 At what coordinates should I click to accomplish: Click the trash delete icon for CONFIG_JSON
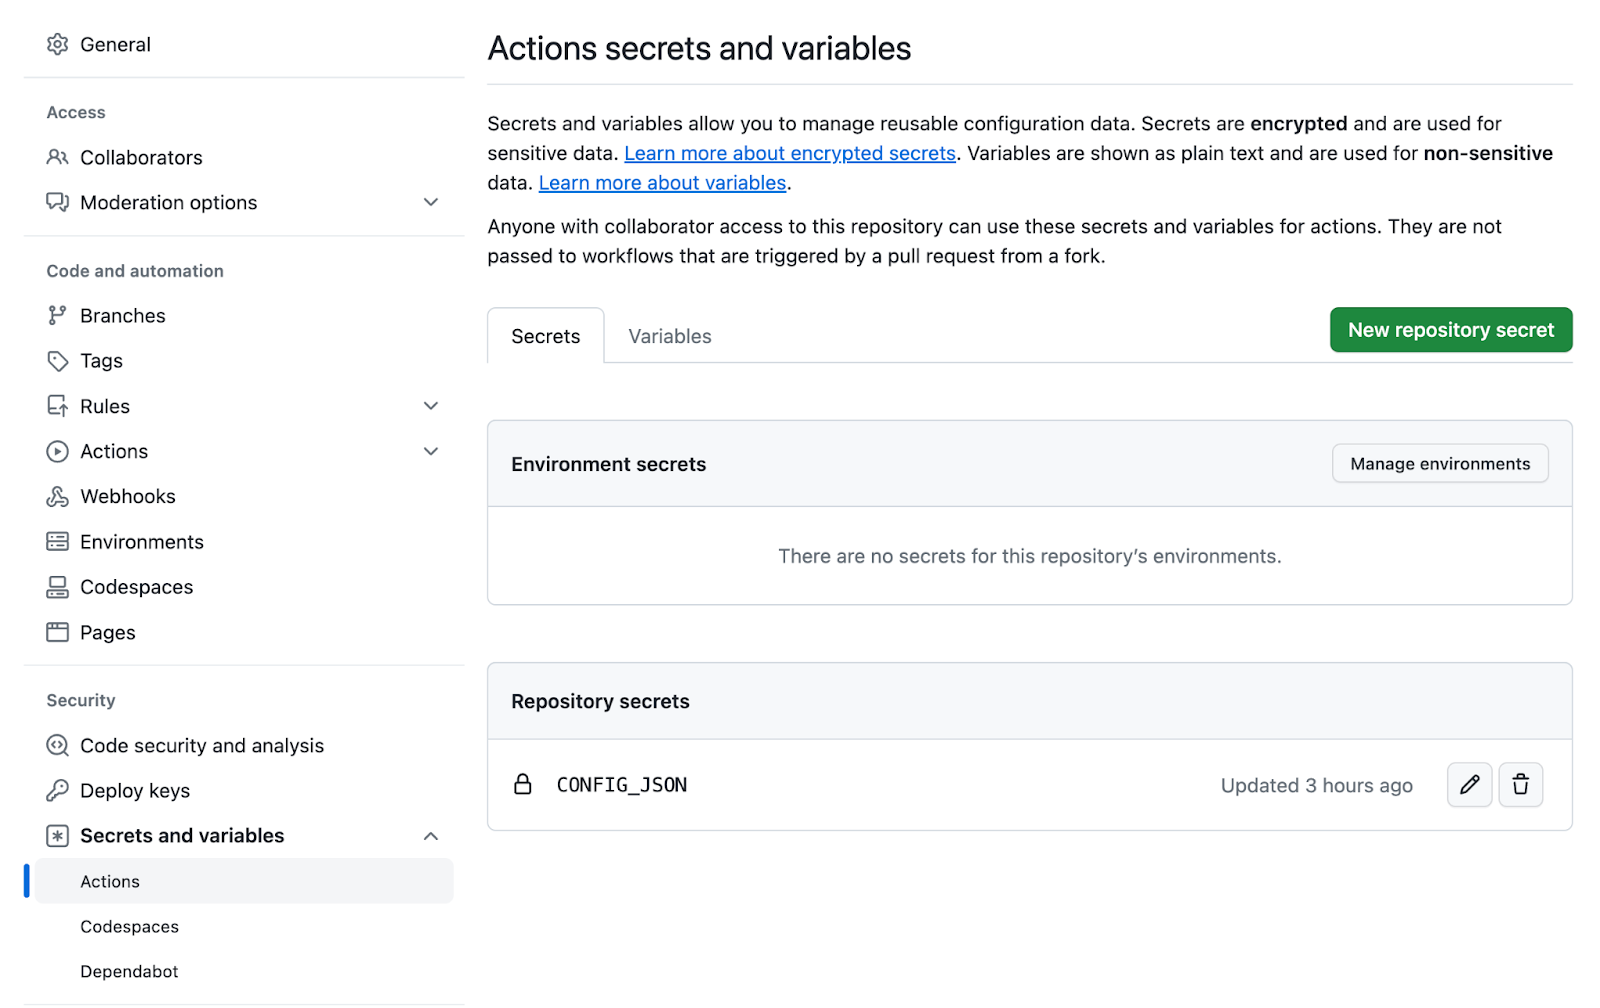point(1520,785)
